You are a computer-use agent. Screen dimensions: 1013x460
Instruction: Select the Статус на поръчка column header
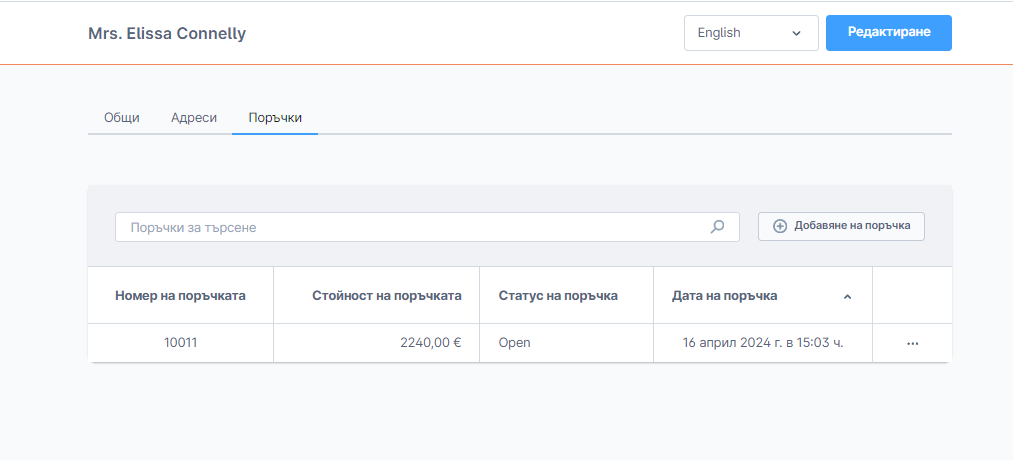558,296
